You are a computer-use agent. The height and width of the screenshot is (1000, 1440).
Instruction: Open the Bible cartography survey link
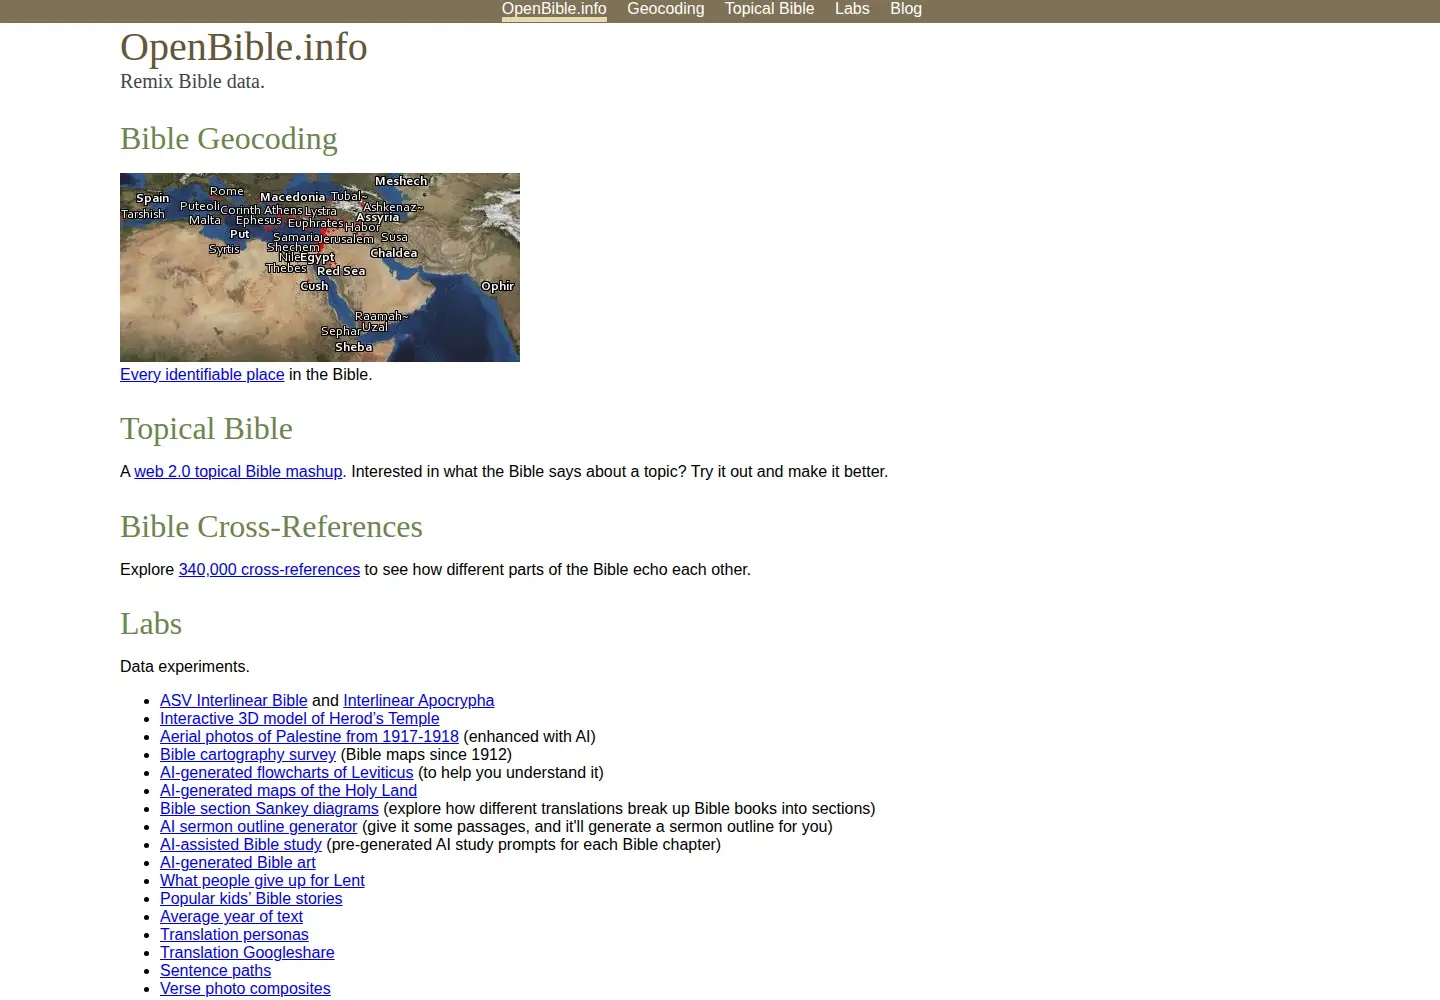click(248, 754)
